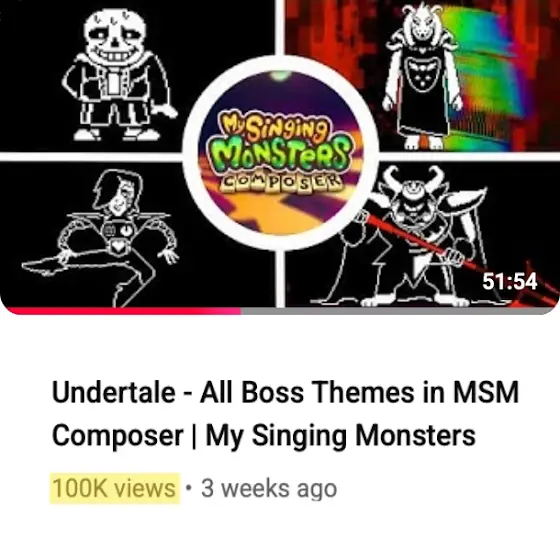Click the green 'Monsters' word in logo

click(x=280, y=154)
